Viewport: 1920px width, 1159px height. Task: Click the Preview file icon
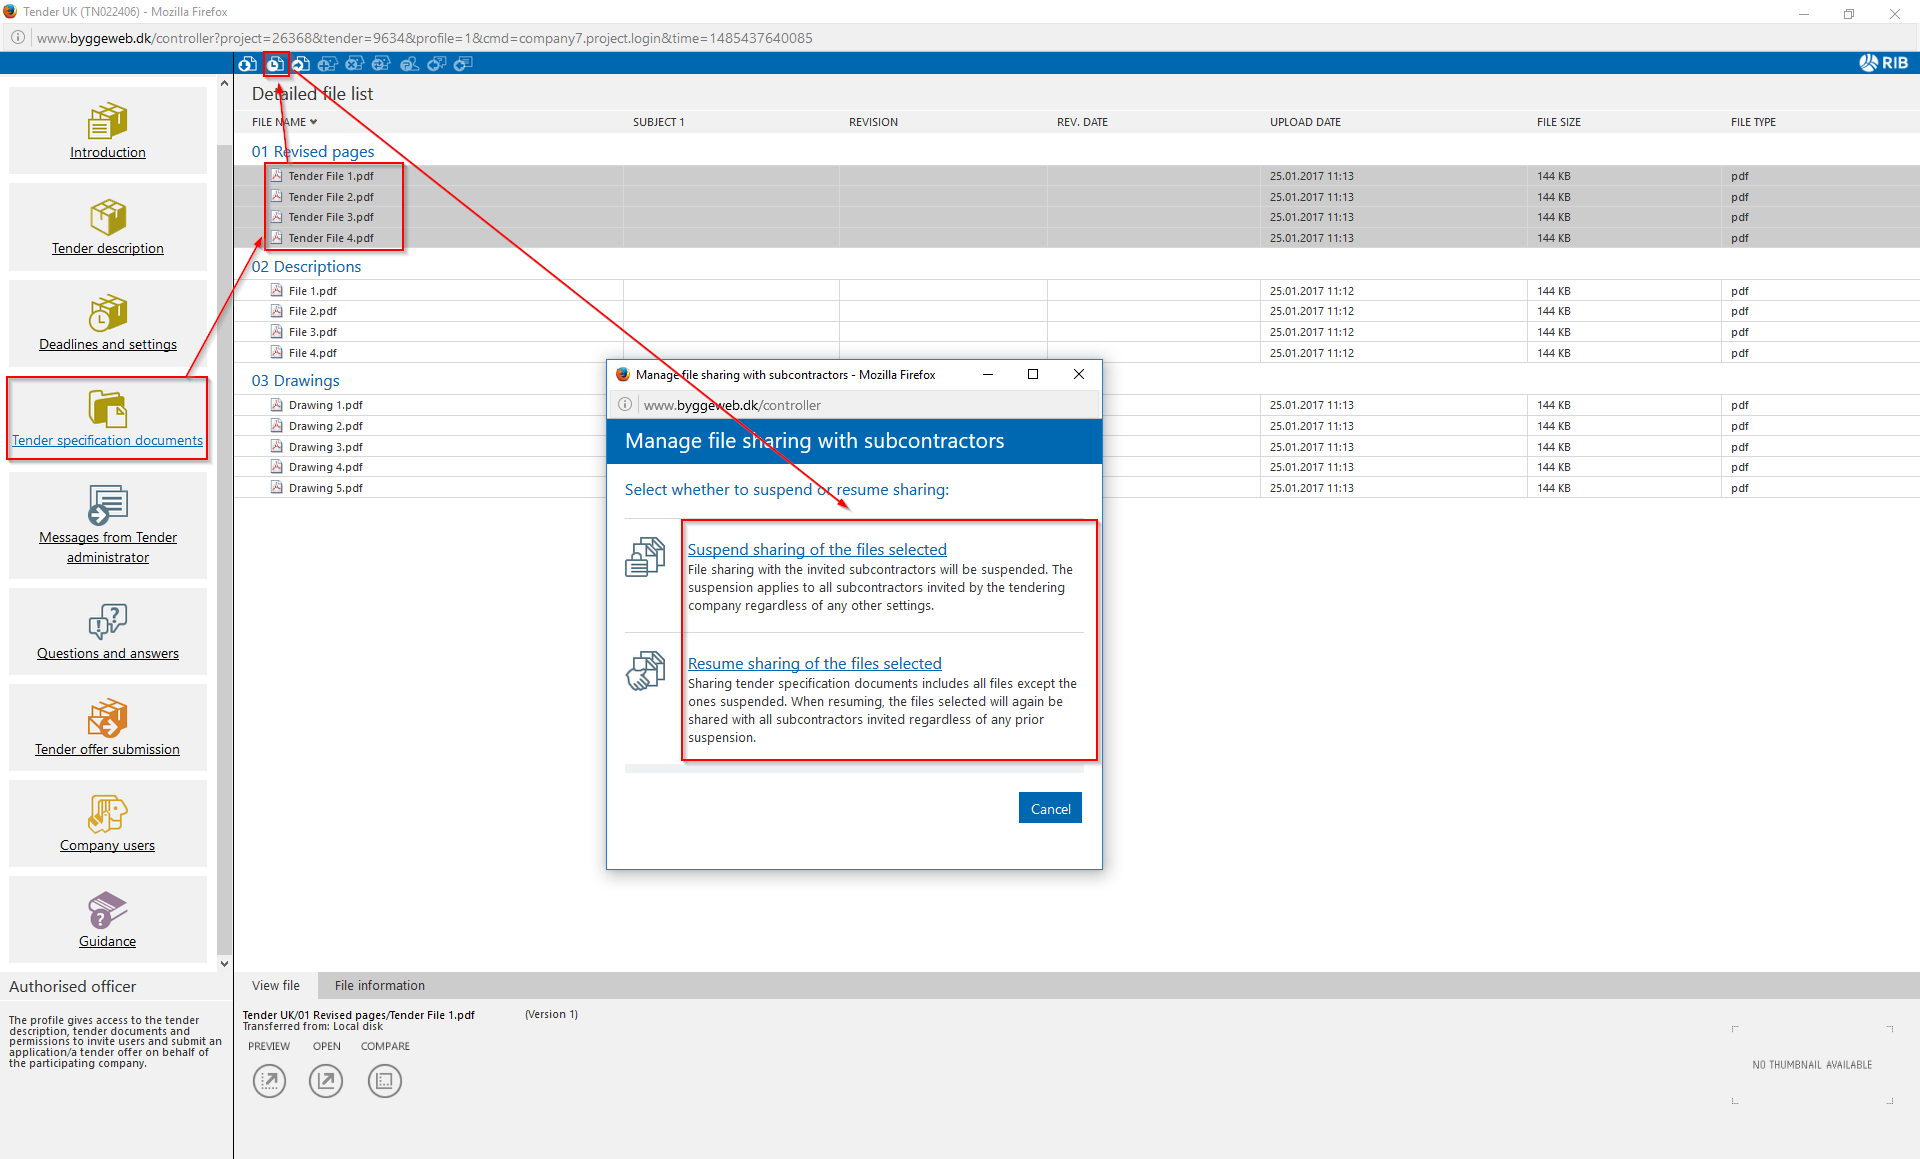coord(269,1080)
